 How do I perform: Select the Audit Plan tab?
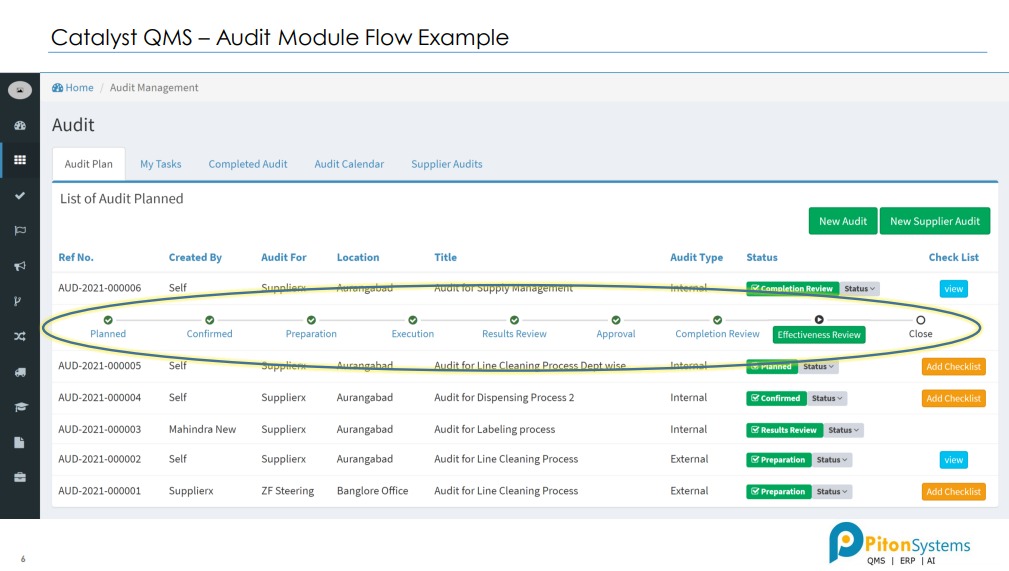click(x=89, y=164)
